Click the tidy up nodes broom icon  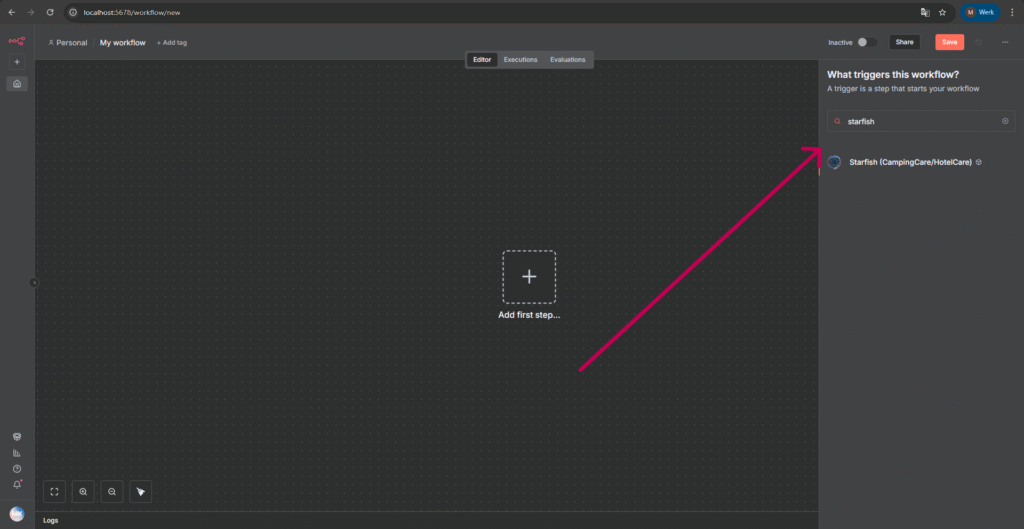pyautogui.click(x=141, y=491)
